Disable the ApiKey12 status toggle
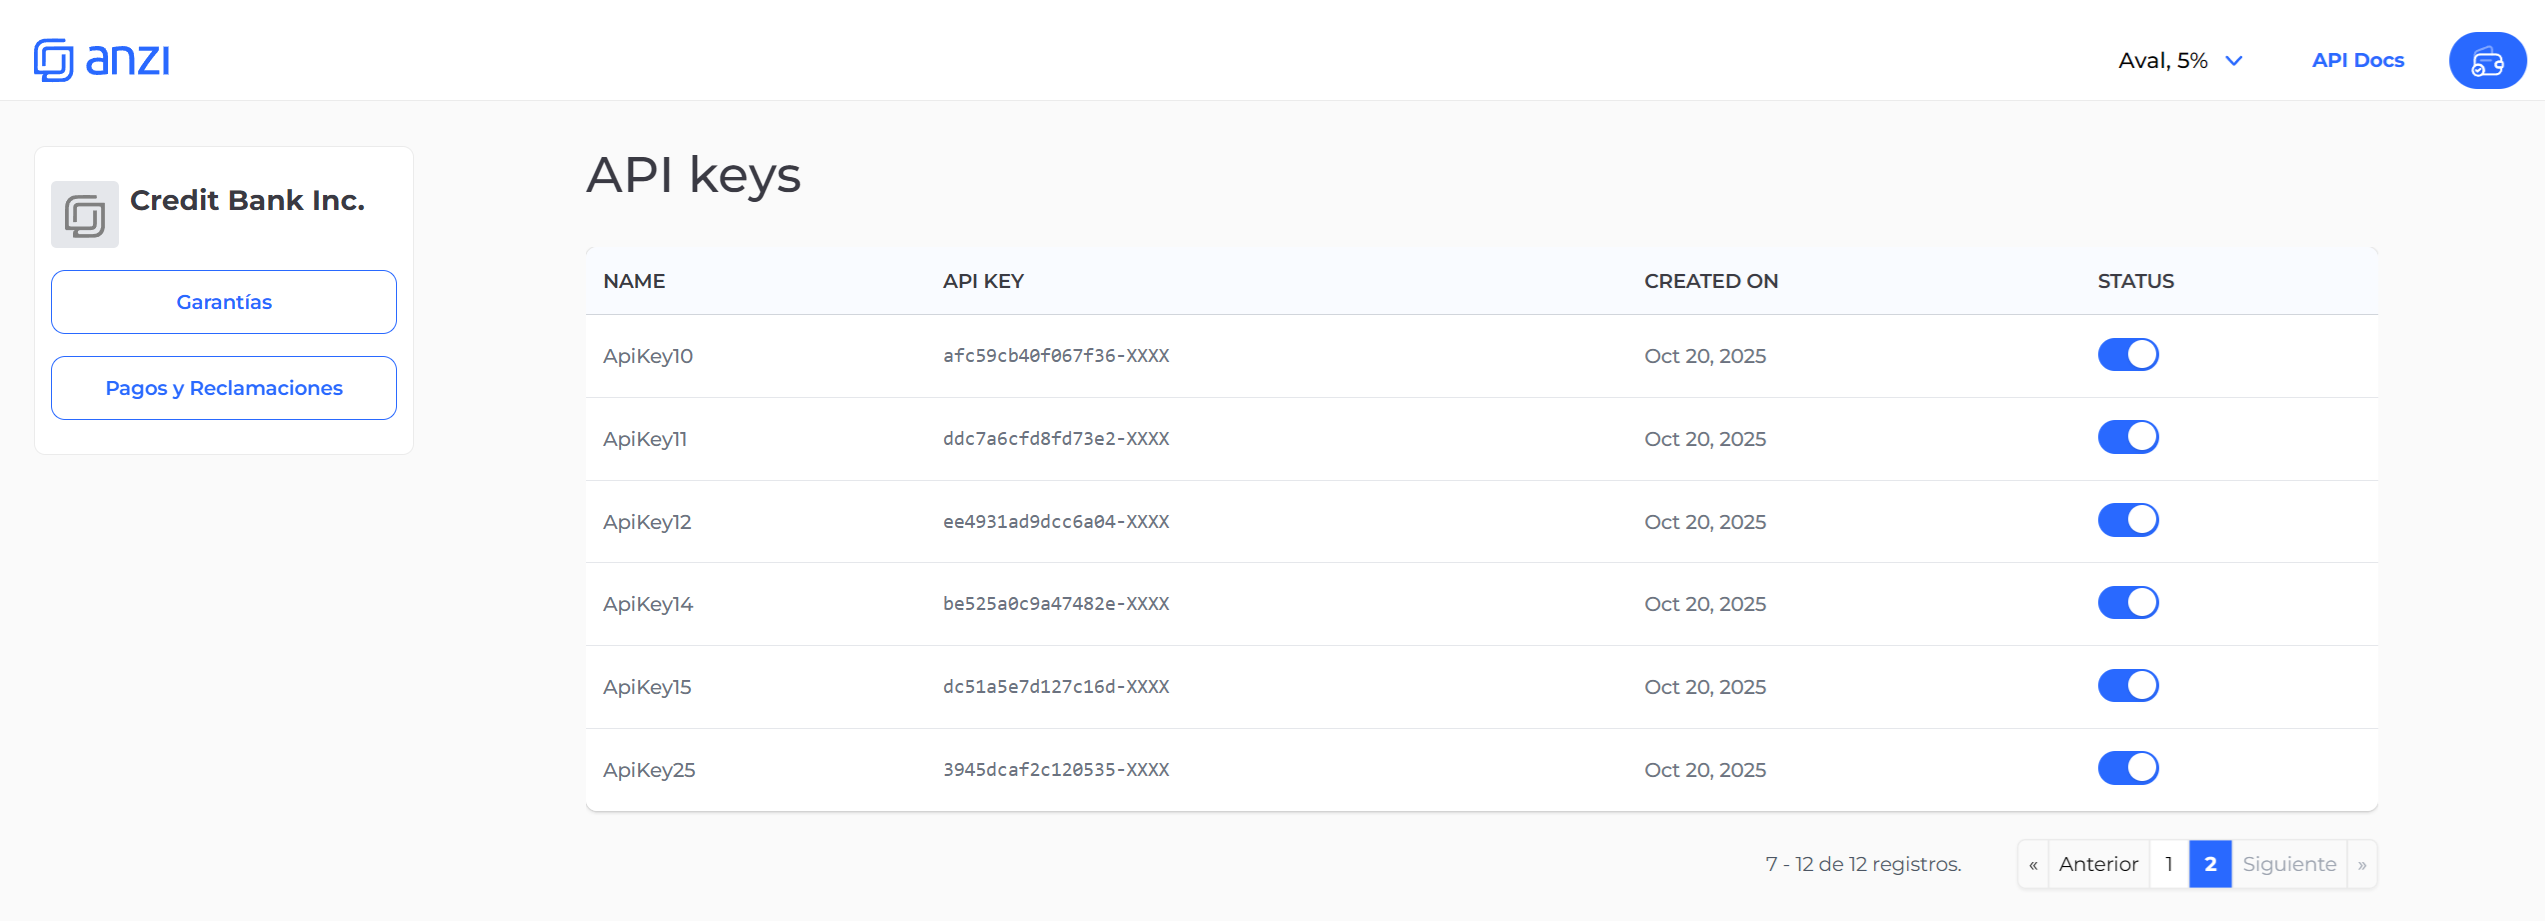Image resolution: width=2547 pixels, height=921 pixels. 2128,519
